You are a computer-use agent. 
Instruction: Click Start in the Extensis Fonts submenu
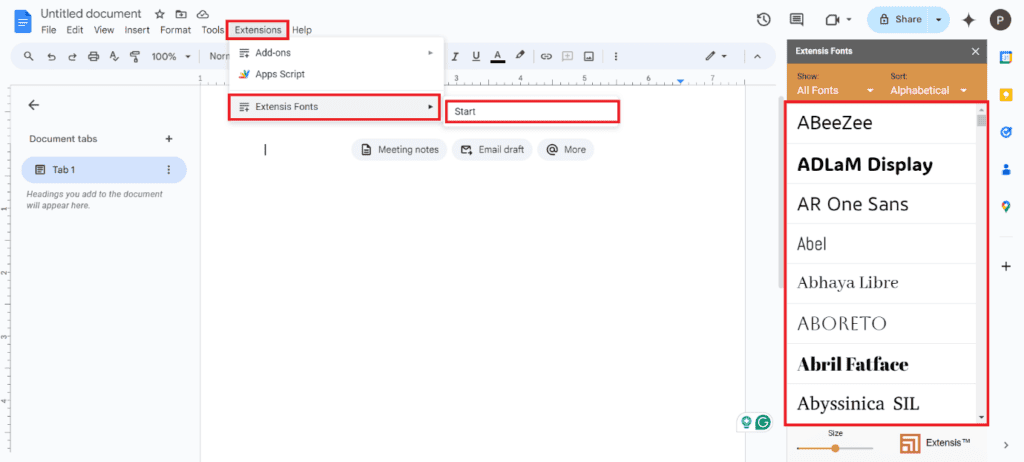click(x=532, y=112)
